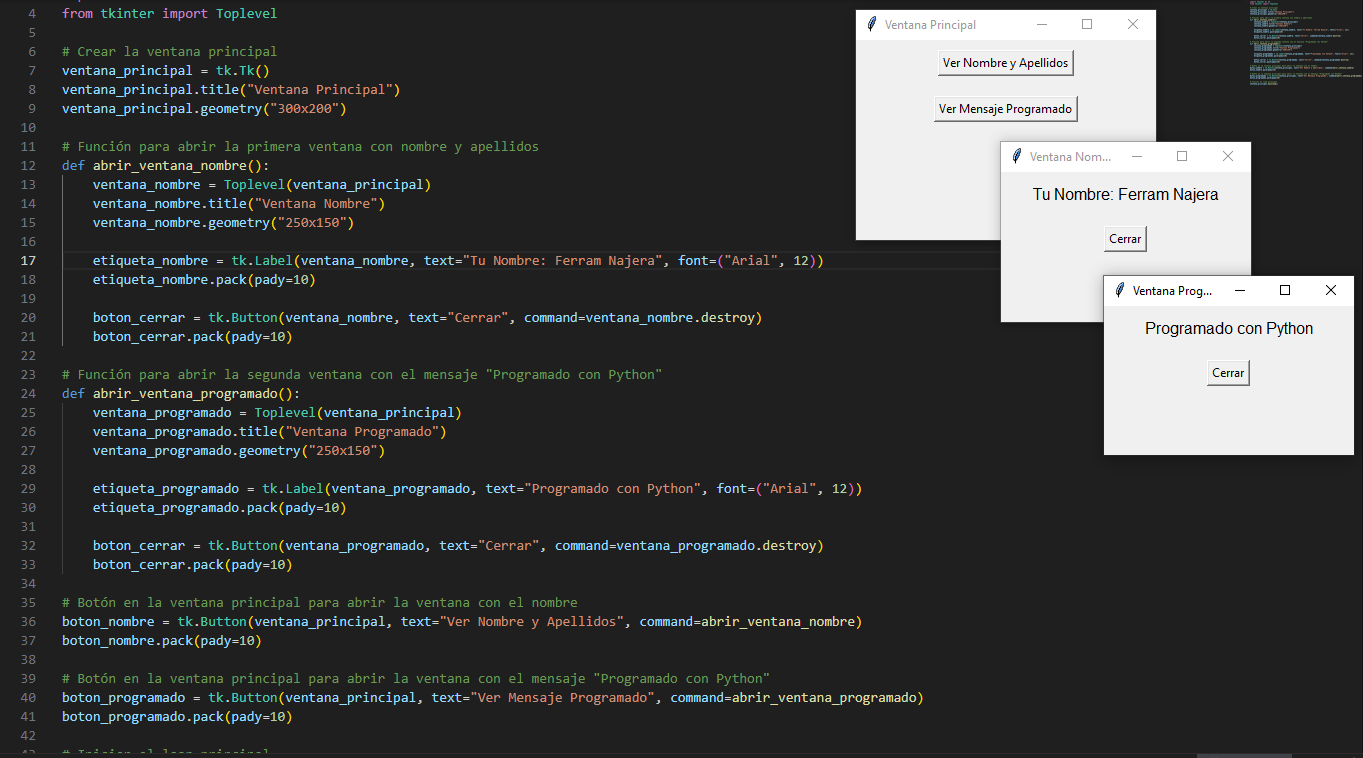Click line number 17 in the gutter
This screenshot has height=758, width=1363.
pos(28,261)
